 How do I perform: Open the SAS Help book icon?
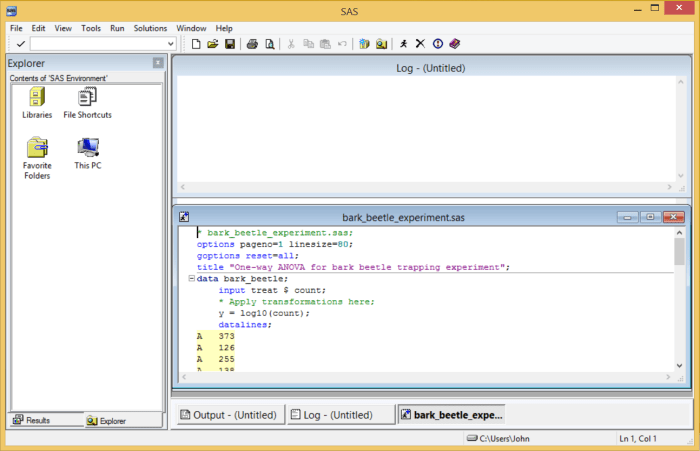453,44
